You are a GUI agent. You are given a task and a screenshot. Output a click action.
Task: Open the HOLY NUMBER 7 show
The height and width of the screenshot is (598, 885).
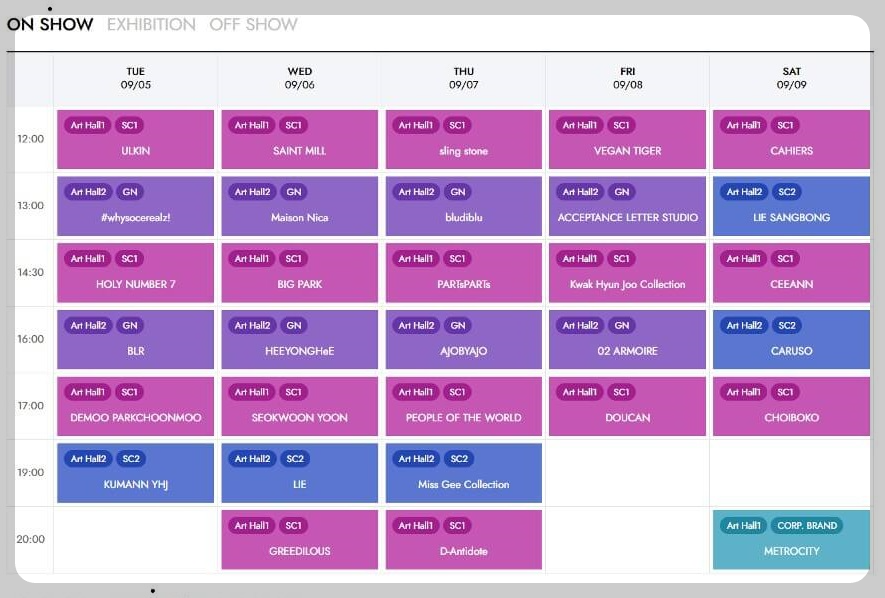pos(135,273)
